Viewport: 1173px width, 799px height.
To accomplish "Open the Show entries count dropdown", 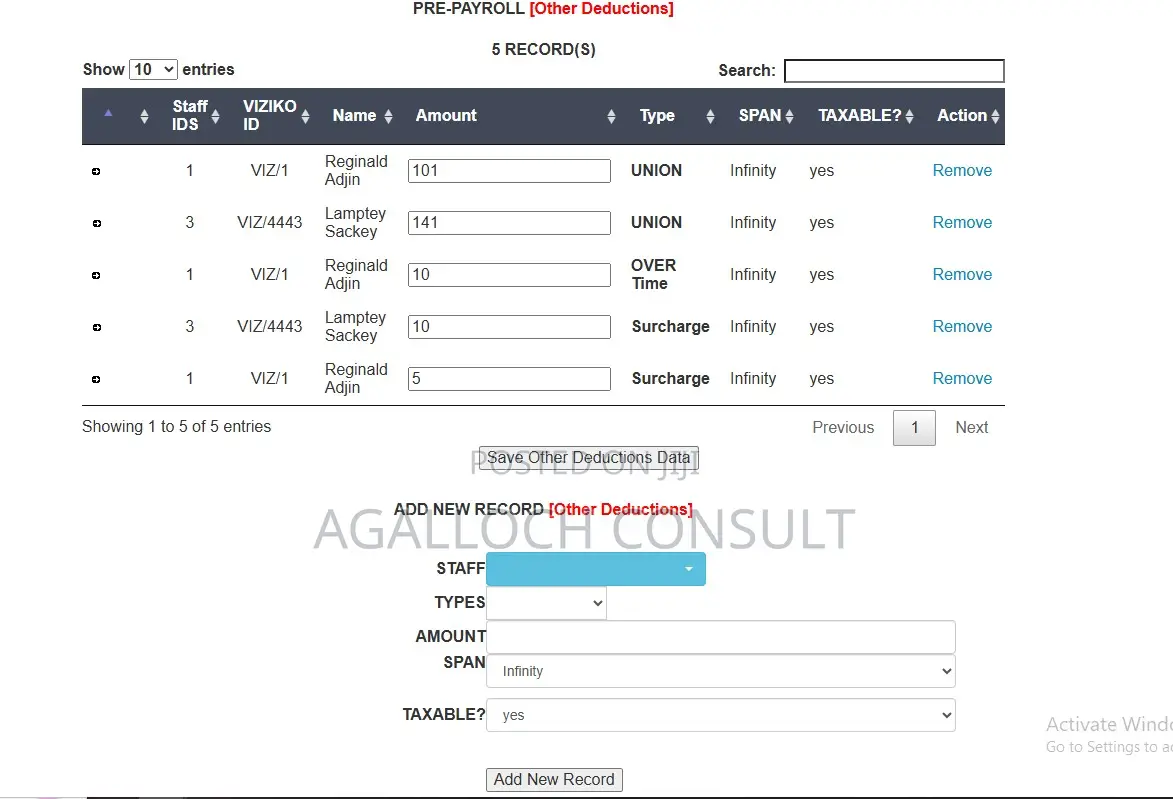I will (x=153, y=70).
